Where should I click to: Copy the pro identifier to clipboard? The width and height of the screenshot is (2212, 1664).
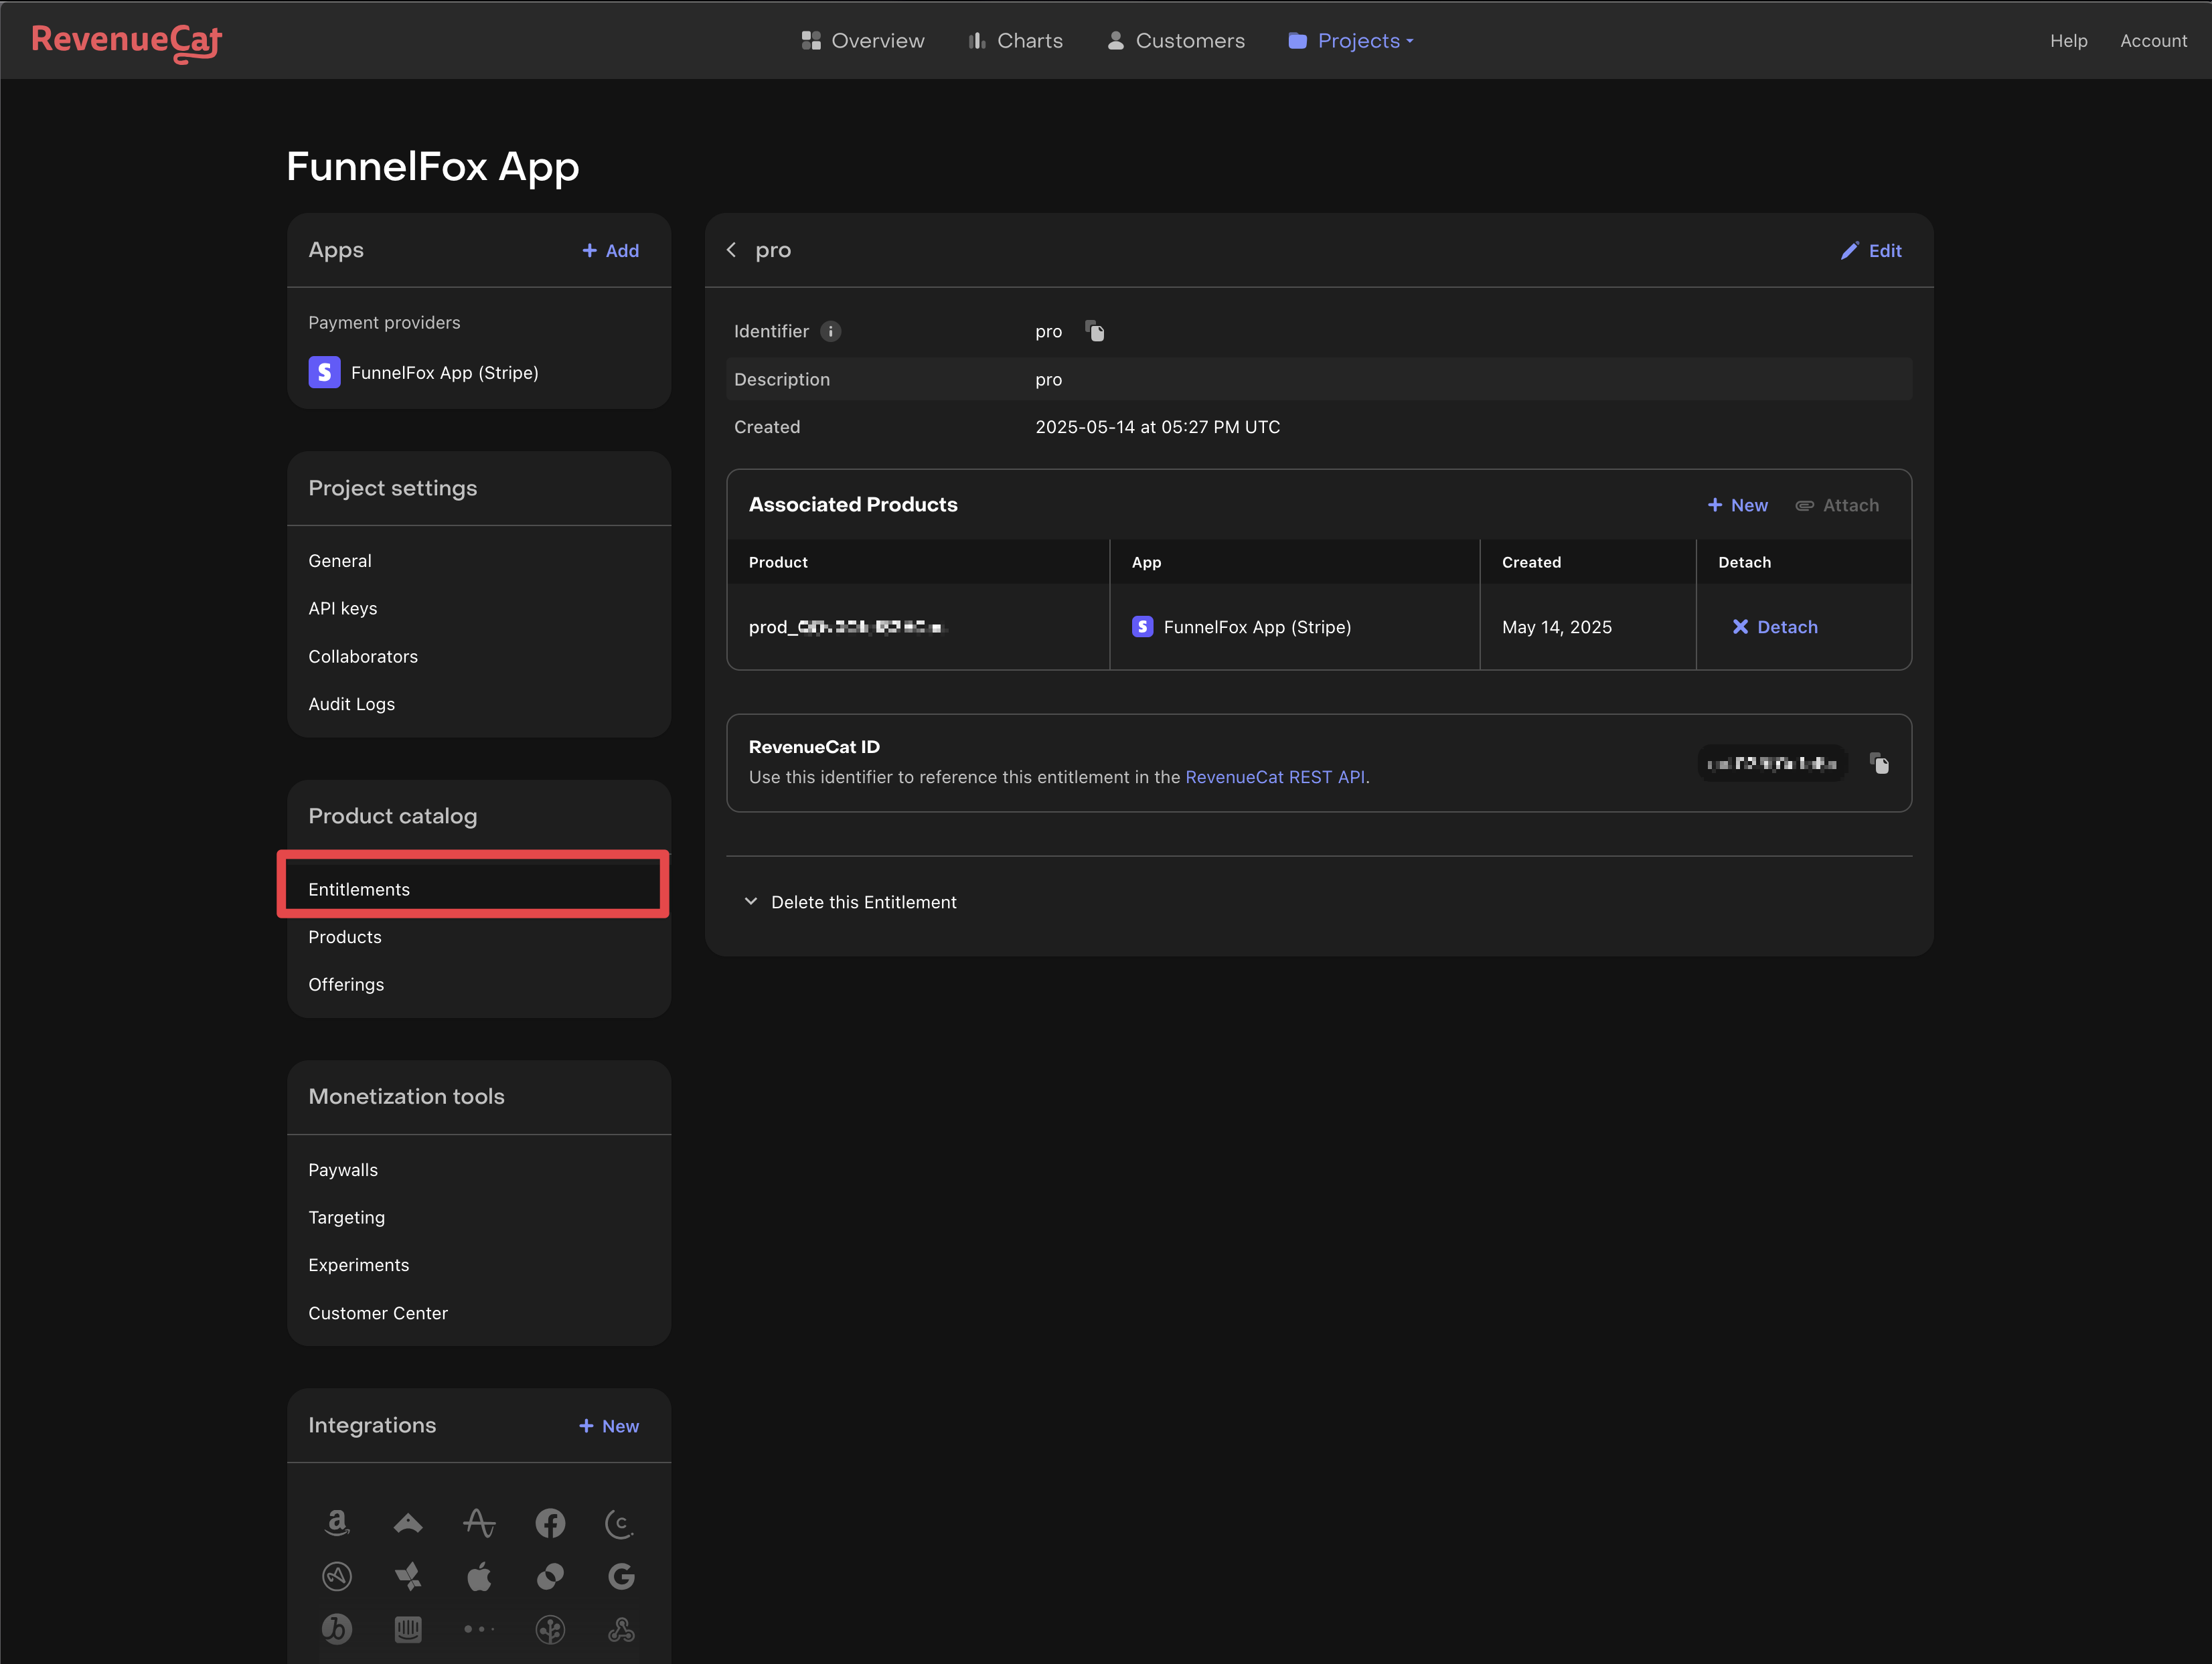1095,331
